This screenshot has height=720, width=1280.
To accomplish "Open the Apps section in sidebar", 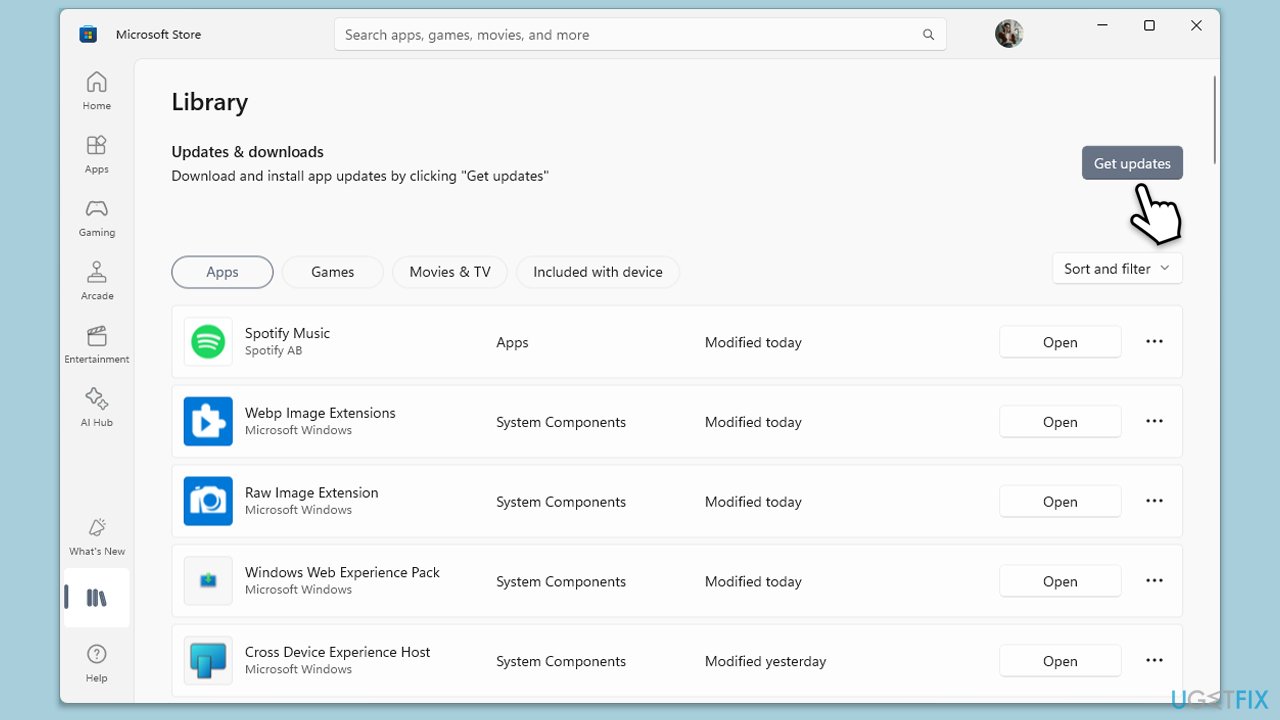I will point(97,154).
